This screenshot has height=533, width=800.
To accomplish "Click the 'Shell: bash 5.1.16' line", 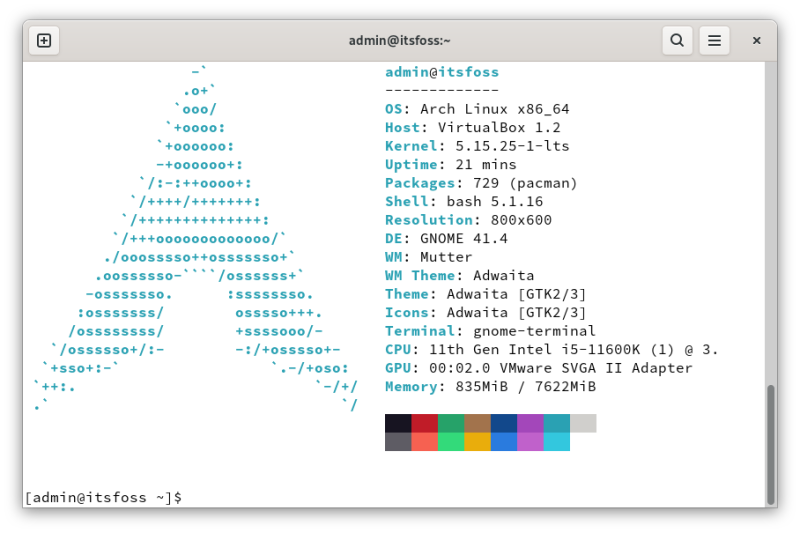I will pos(464,201).
